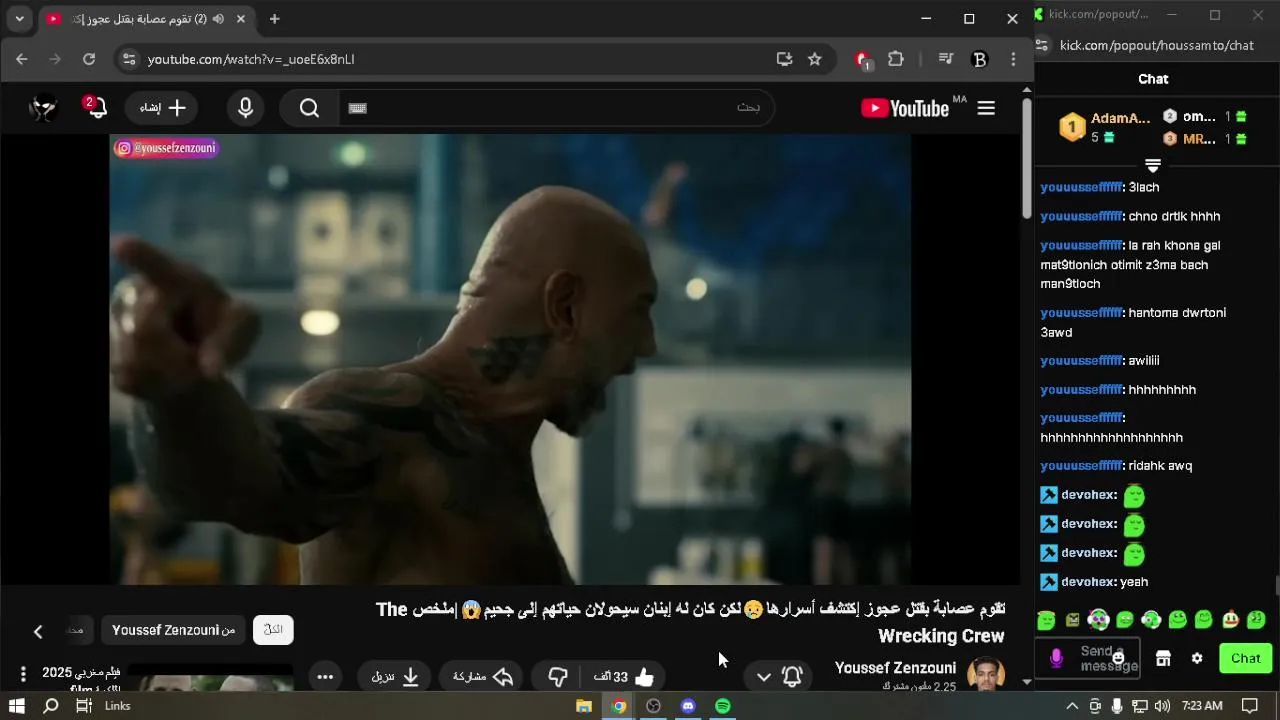Download the video (تنزيل) button

[x=395, y=677]
